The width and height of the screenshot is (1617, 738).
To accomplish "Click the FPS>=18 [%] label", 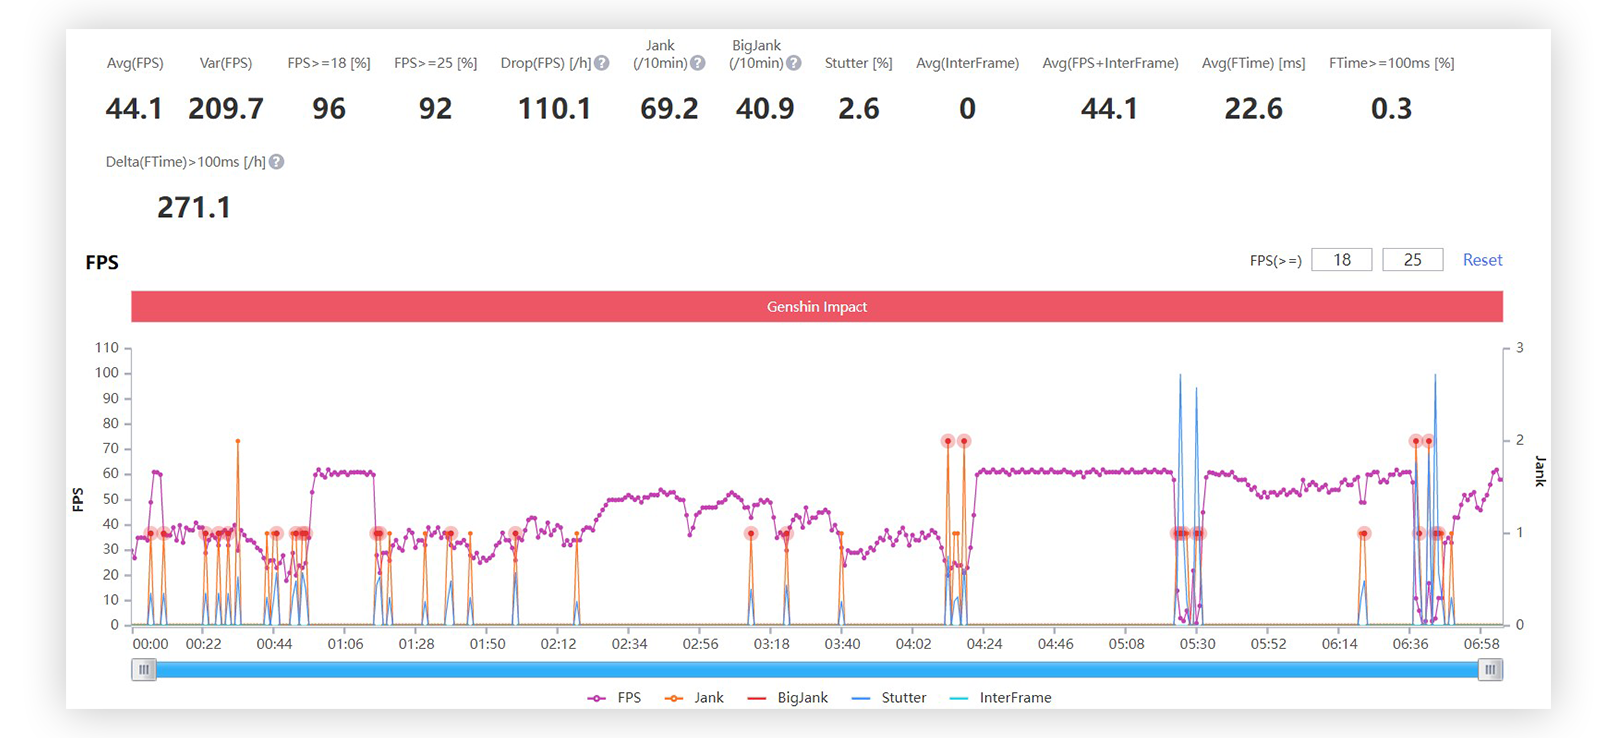I will pos(329,63).
